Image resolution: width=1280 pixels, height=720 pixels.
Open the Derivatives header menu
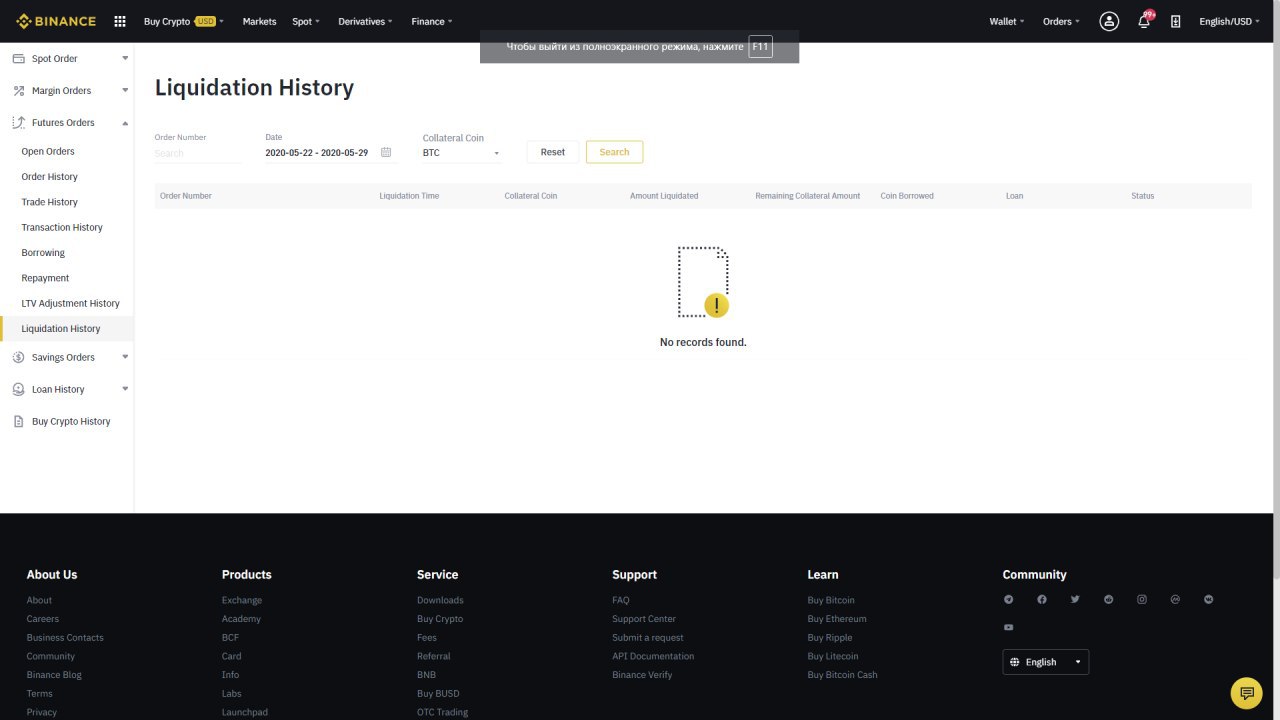(x=365, y=21)
